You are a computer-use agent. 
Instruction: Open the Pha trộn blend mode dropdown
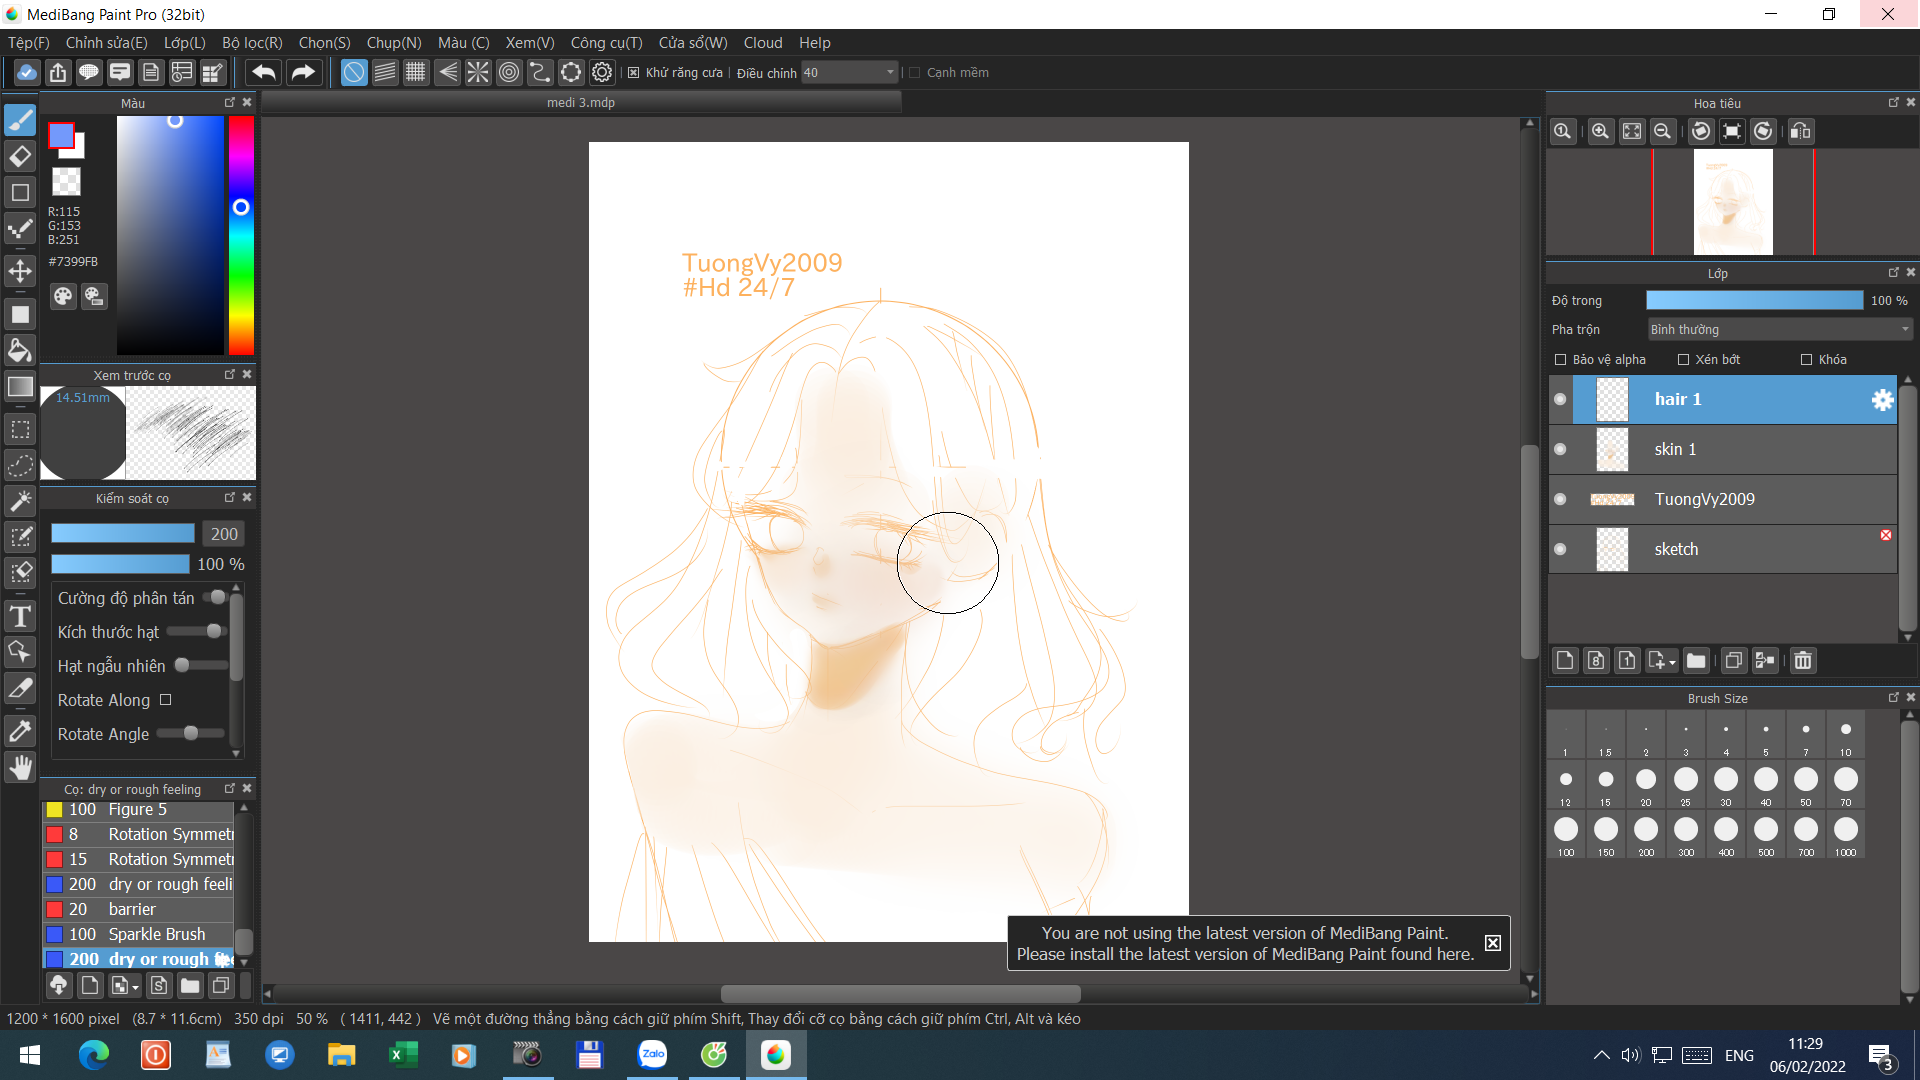tap(1779, 329)
